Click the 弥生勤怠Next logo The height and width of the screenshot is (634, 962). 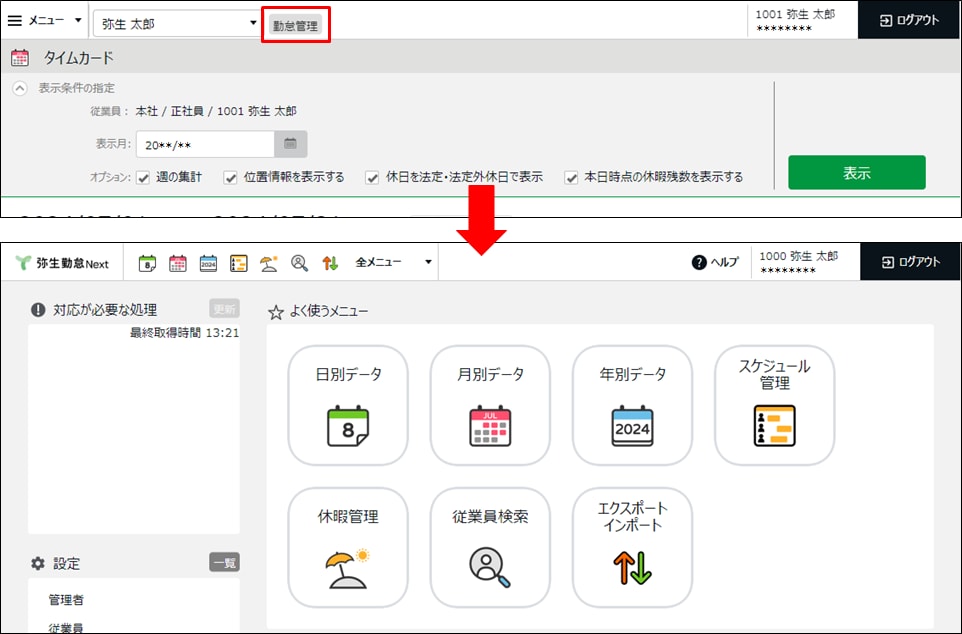(62, 263)
